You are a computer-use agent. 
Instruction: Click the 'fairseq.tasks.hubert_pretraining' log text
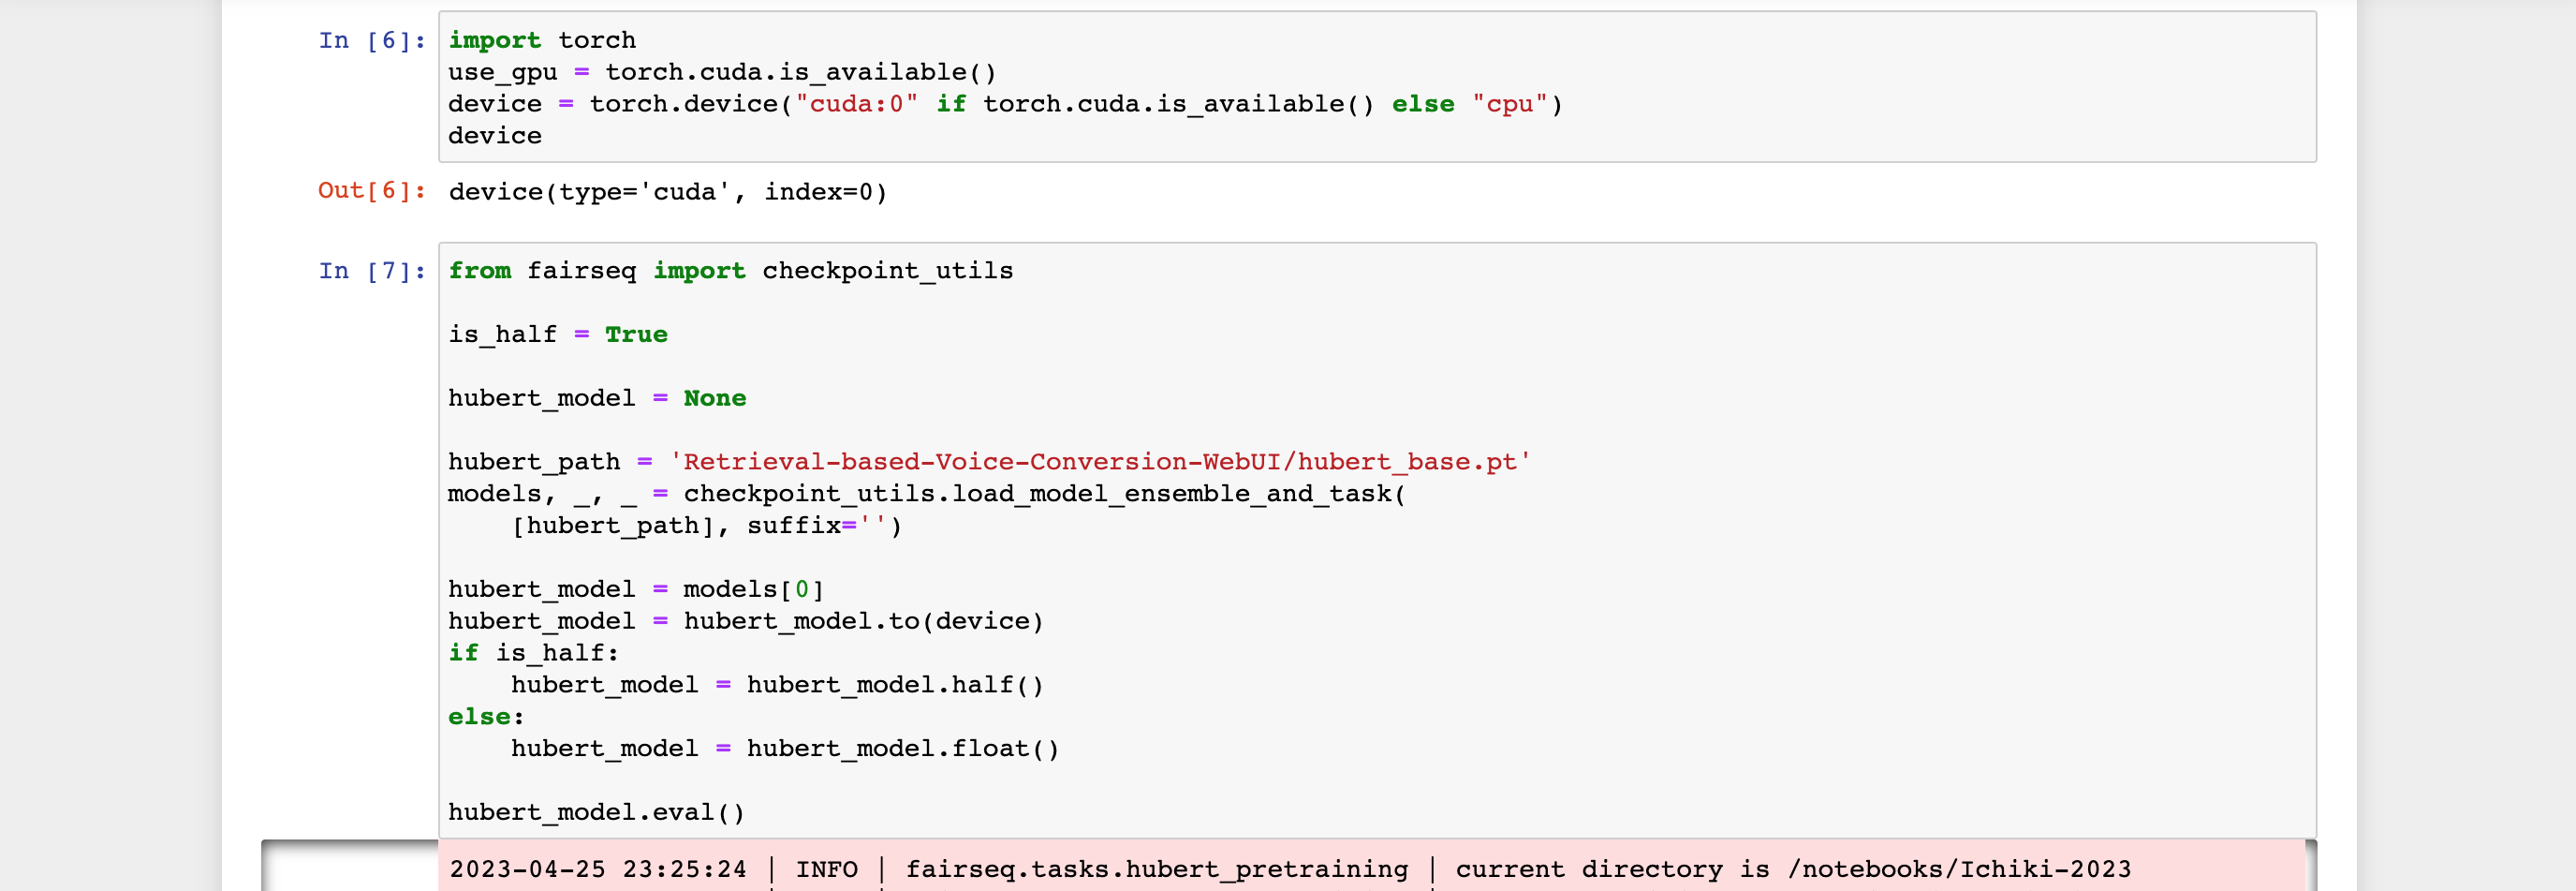1157,869
